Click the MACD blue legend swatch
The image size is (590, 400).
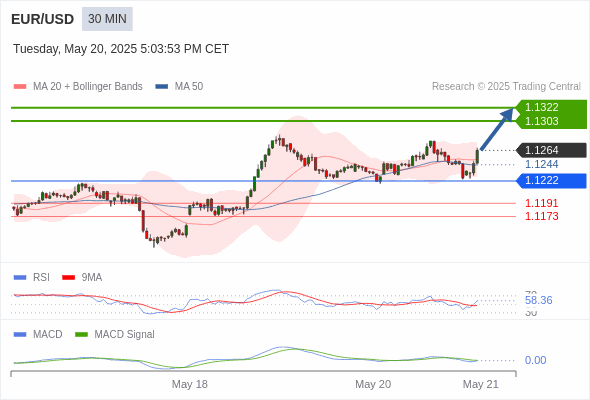(20, 335)
